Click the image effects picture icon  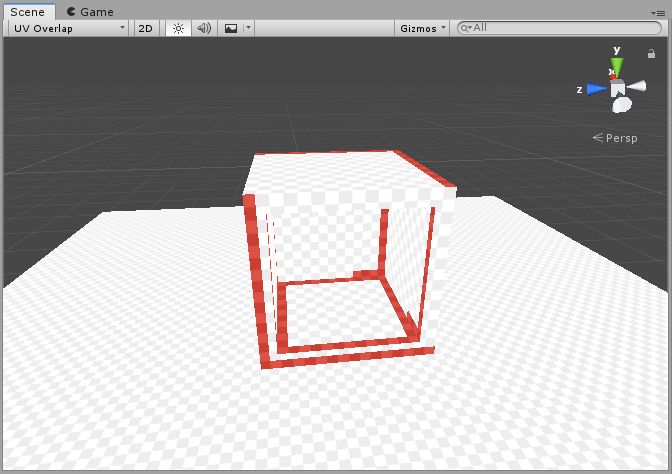pyautogui.click(x=231, y=28)
